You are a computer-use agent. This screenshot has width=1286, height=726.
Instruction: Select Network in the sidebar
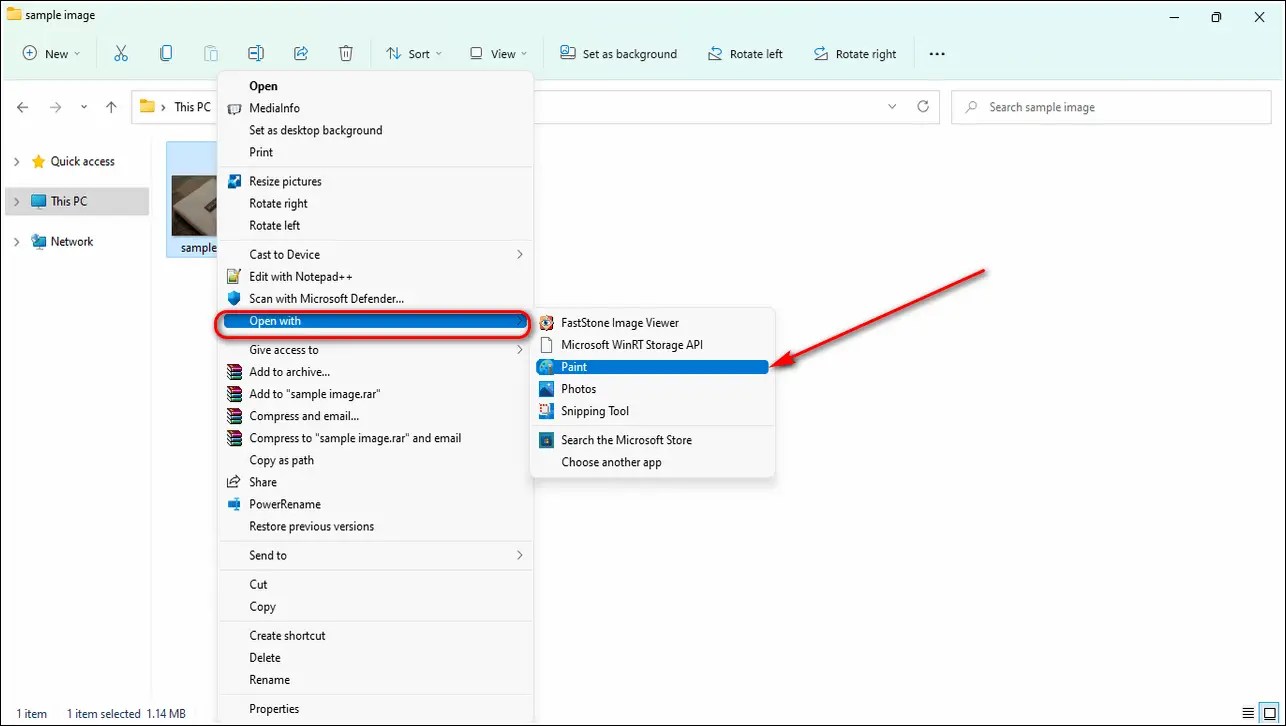[x=72, y=241]
